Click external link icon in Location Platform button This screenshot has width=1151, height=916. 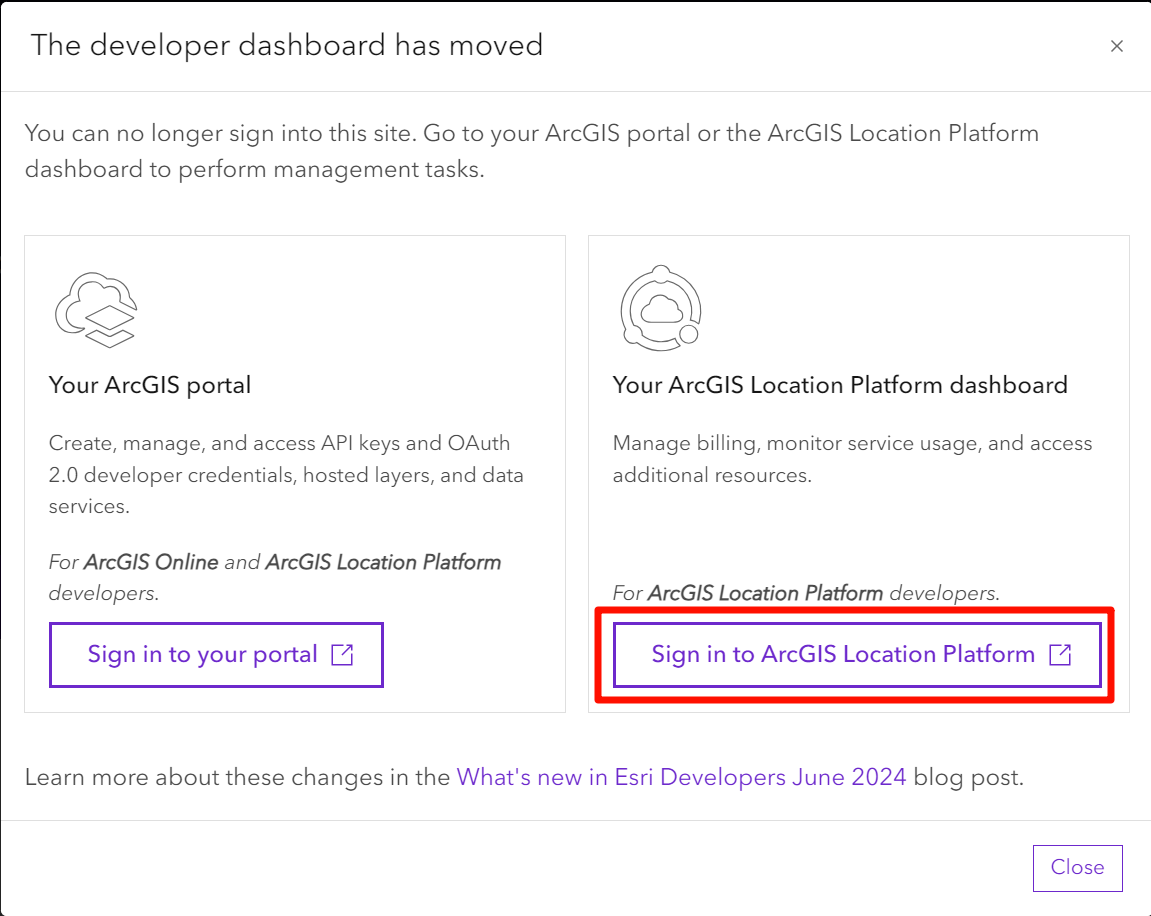[x=1060, y=655]
